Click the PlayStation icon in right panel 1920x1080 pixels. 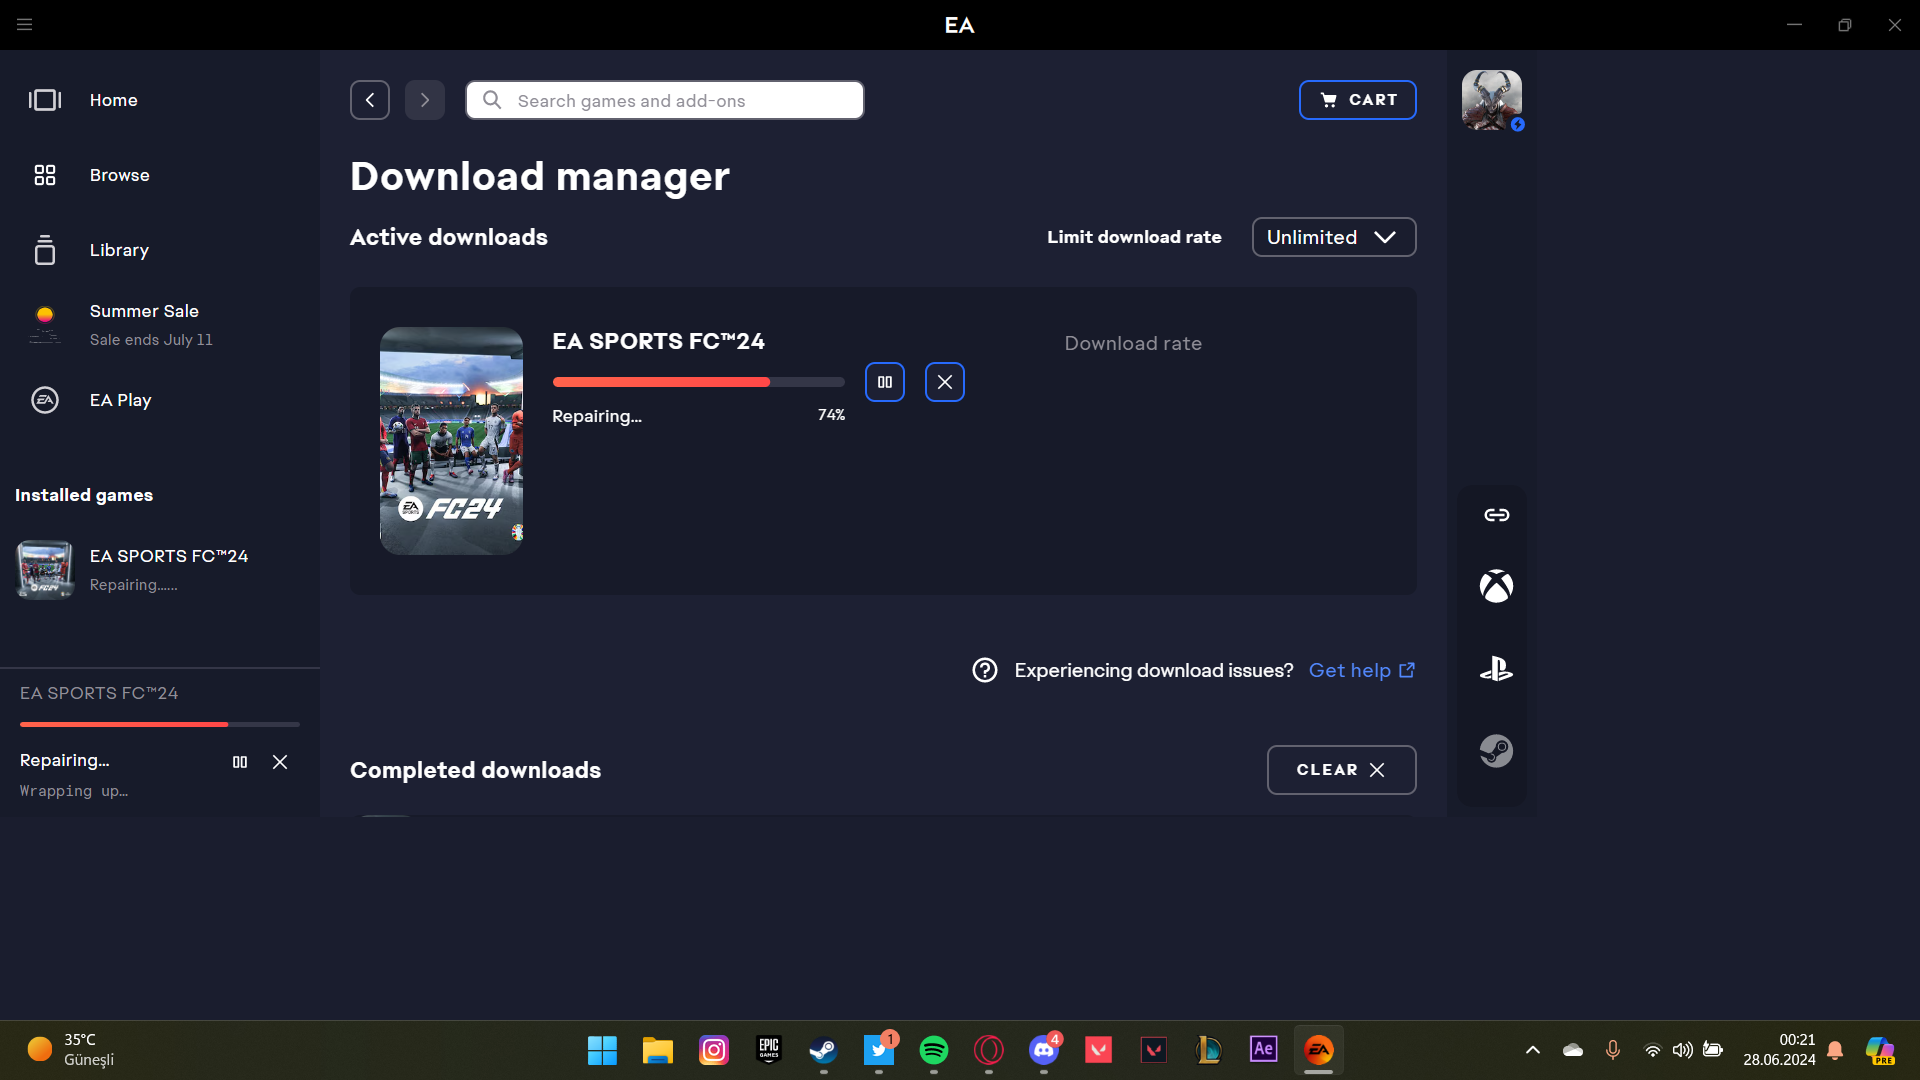click(x=1496, y=668)
